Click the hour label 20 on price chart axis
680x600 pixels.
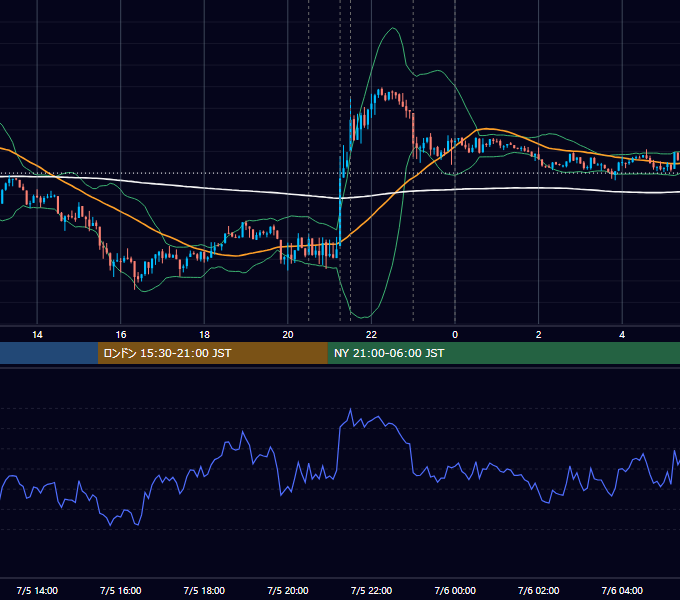pyautogui.click(x=288, y=335)
